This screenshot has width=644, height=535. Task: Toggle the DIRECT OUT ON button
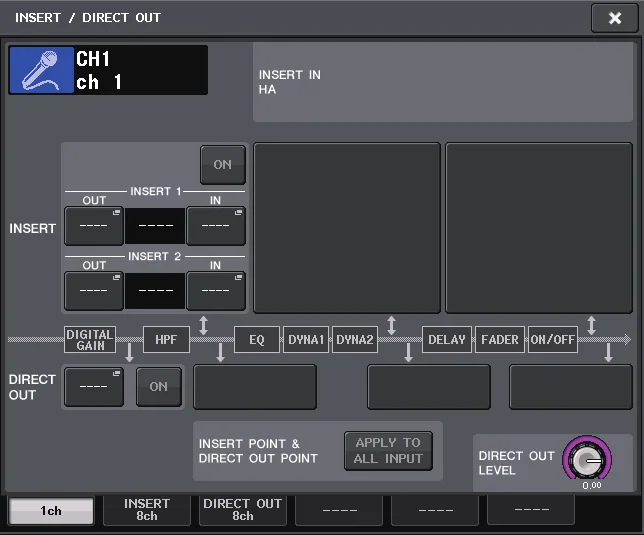pos(159,387)
